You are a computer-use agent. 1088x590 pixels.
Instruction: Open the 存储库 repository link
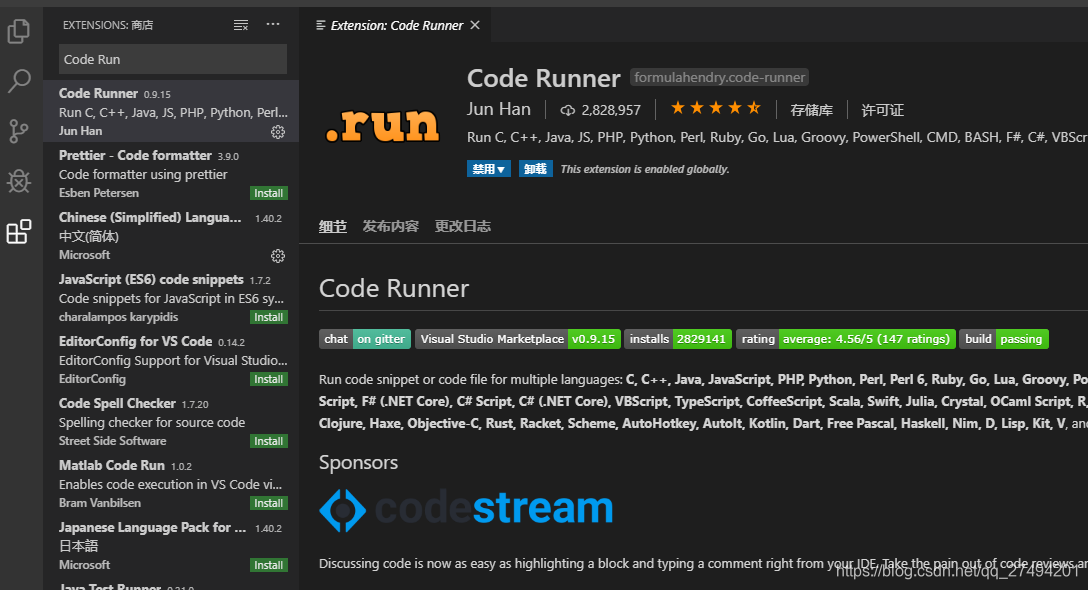[x=811, y=110]
